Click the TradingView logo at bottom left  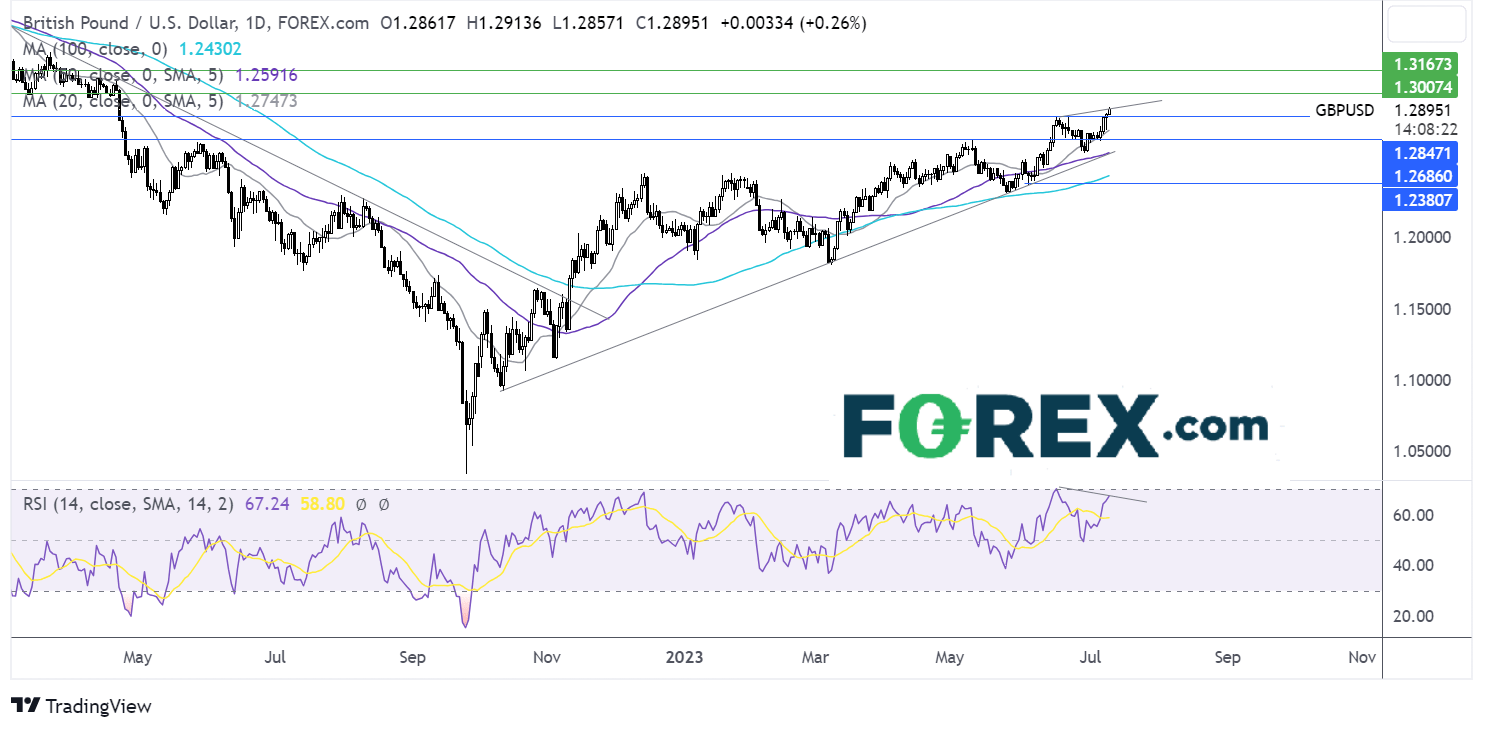[x=81, y=706]
